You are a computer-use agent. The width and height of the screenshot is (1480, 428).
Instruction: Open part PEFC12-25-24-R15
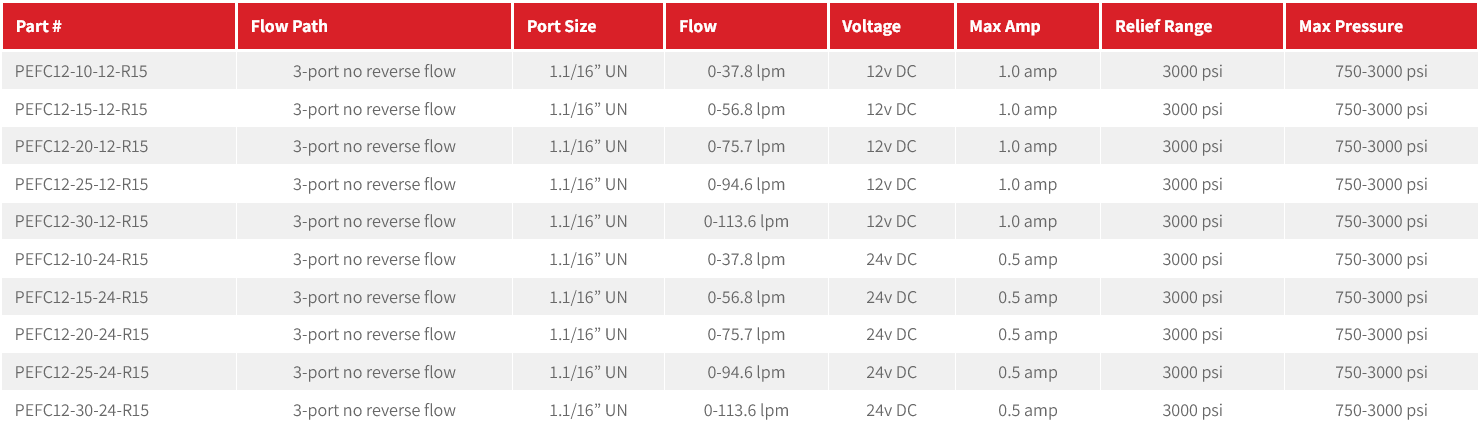[81, 372]
